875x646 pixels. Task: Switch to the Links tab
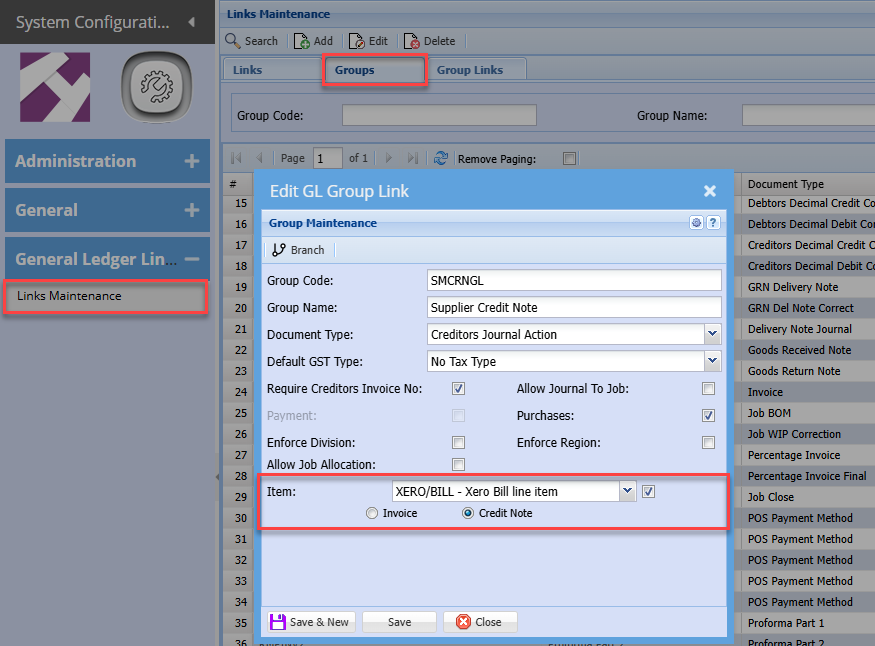(x=248, y=70)
